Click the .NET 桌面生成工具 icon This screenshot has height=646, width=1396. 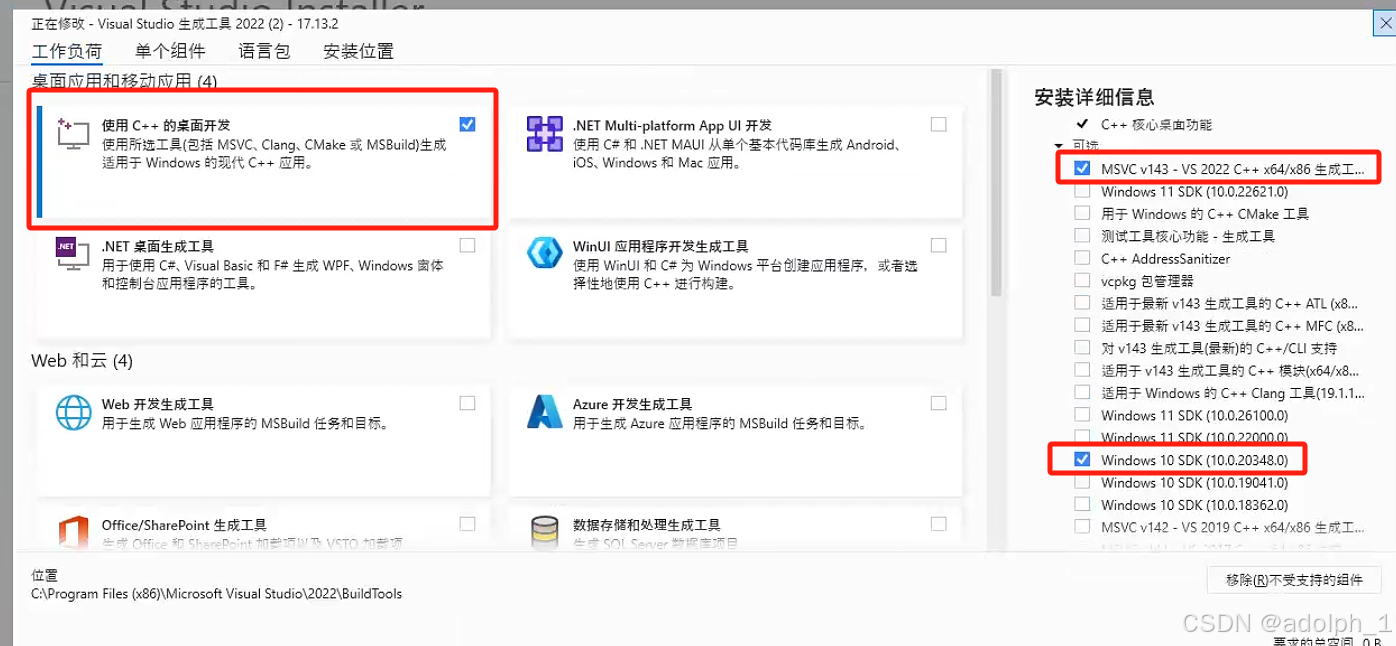(73, 254)
